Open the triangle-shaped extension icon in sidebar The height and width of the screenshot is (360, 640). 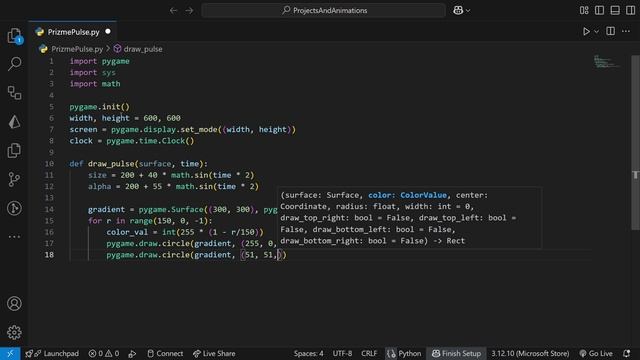click(14, 122)
